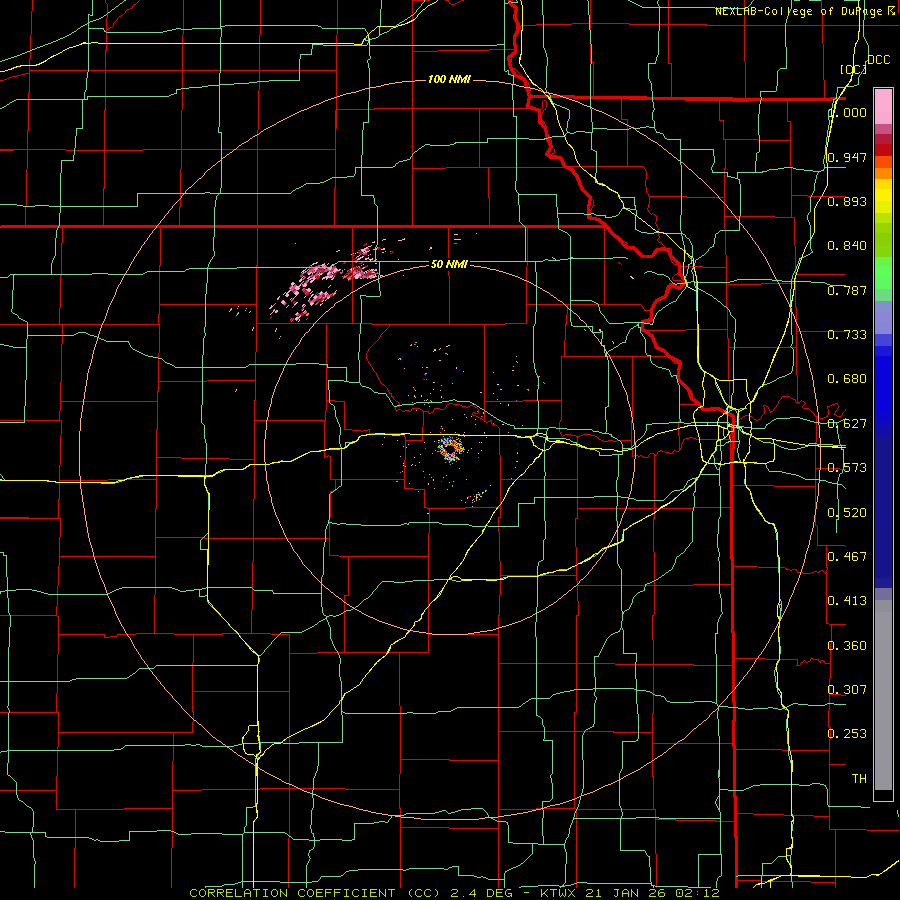Click the TH threshold label on the legend
This screenshot has width=900, height=900.
(859, 779)
